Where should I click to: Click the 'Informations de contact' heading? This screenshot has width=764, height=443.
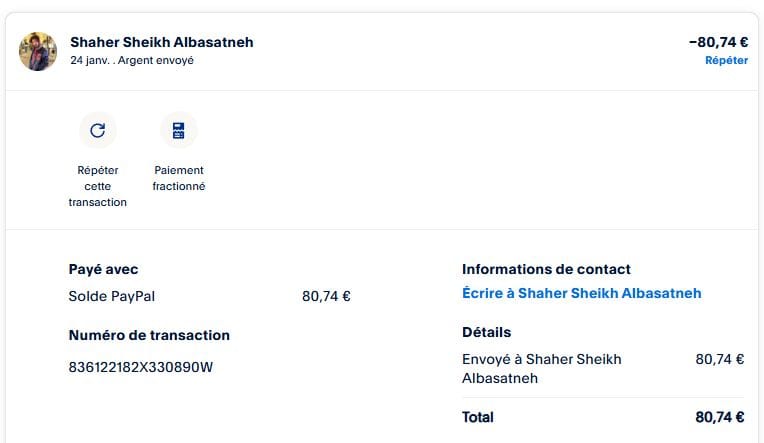[546, 269]
